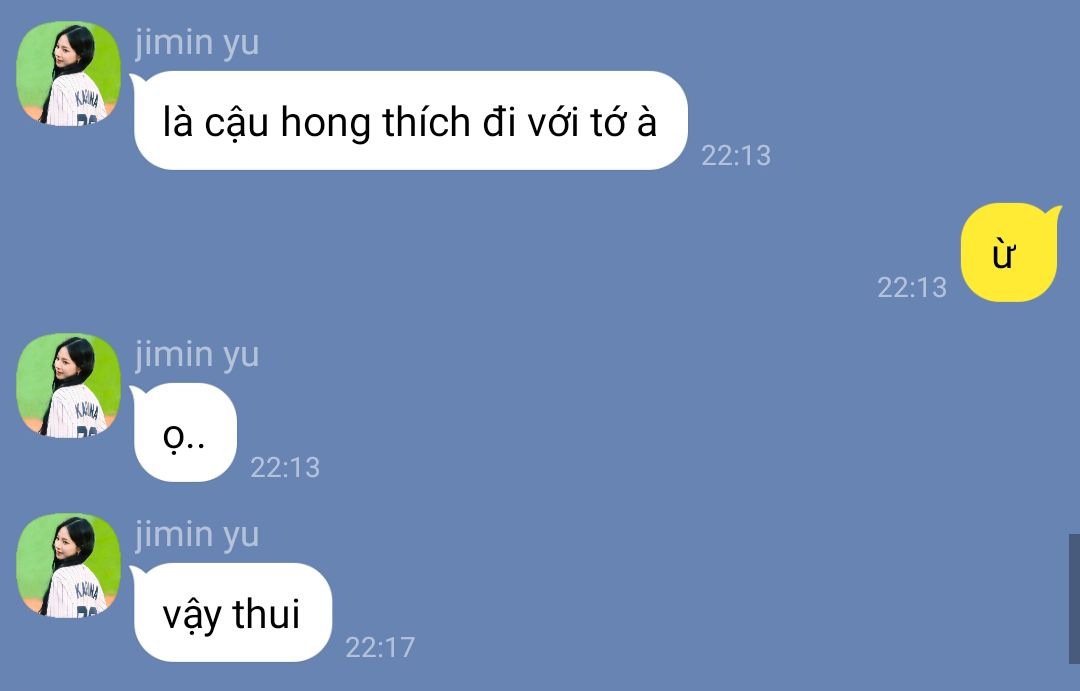Click the word "cậu" in the first message
Image resolution: width=1080 pixels, height=691 pixels.
click(236, 124)
